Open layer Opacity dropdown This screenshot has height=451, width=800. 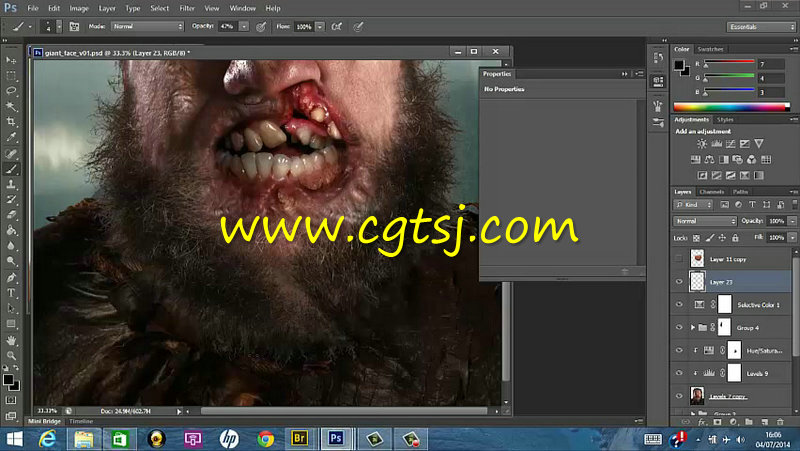[x=792, y=221]
